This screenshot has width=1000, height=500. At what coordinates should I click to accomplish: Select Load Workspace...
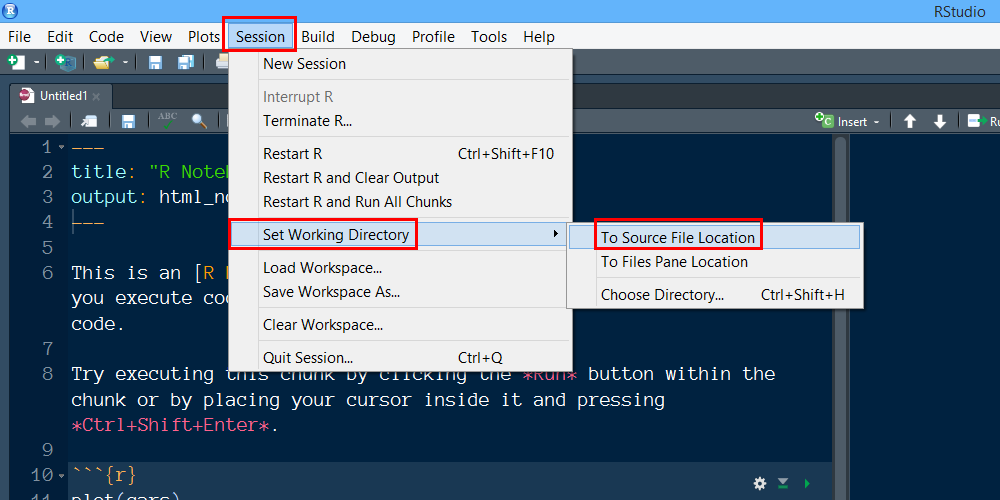pyautogui.click(x=400, y=268)
